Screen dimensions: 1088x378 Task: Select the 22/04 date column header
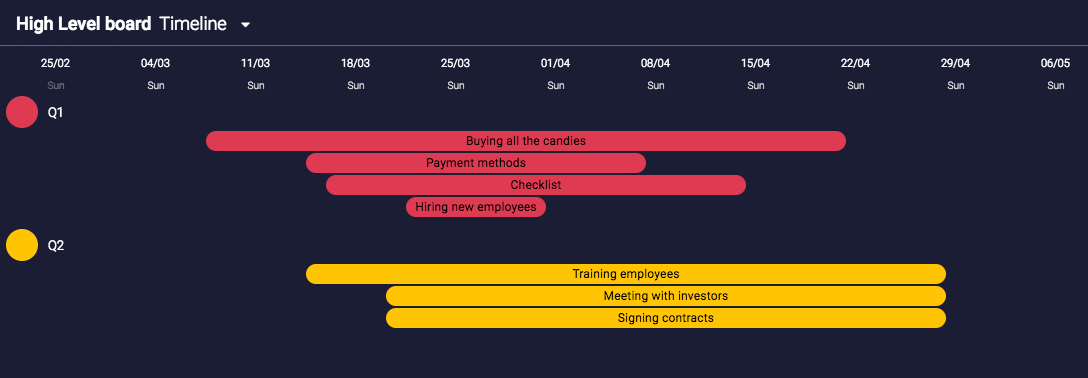point(855,63)
